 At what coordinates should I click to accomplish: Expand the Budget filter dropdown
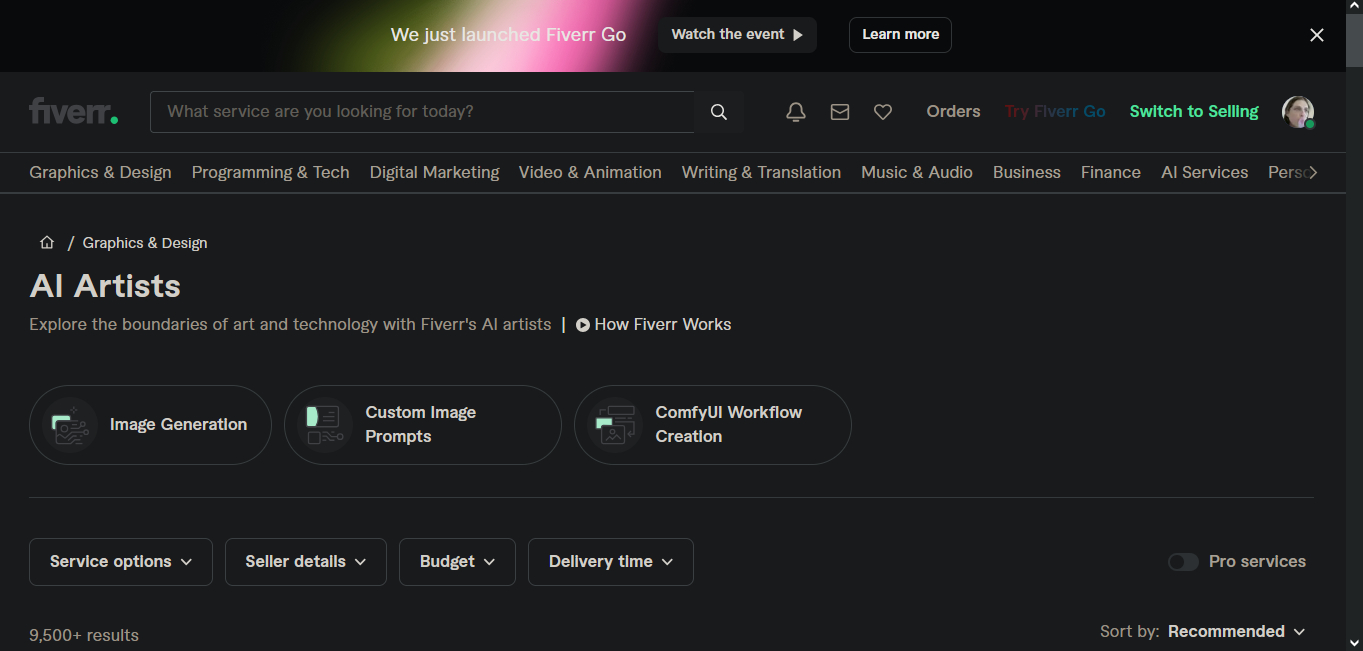coord(457,562)
